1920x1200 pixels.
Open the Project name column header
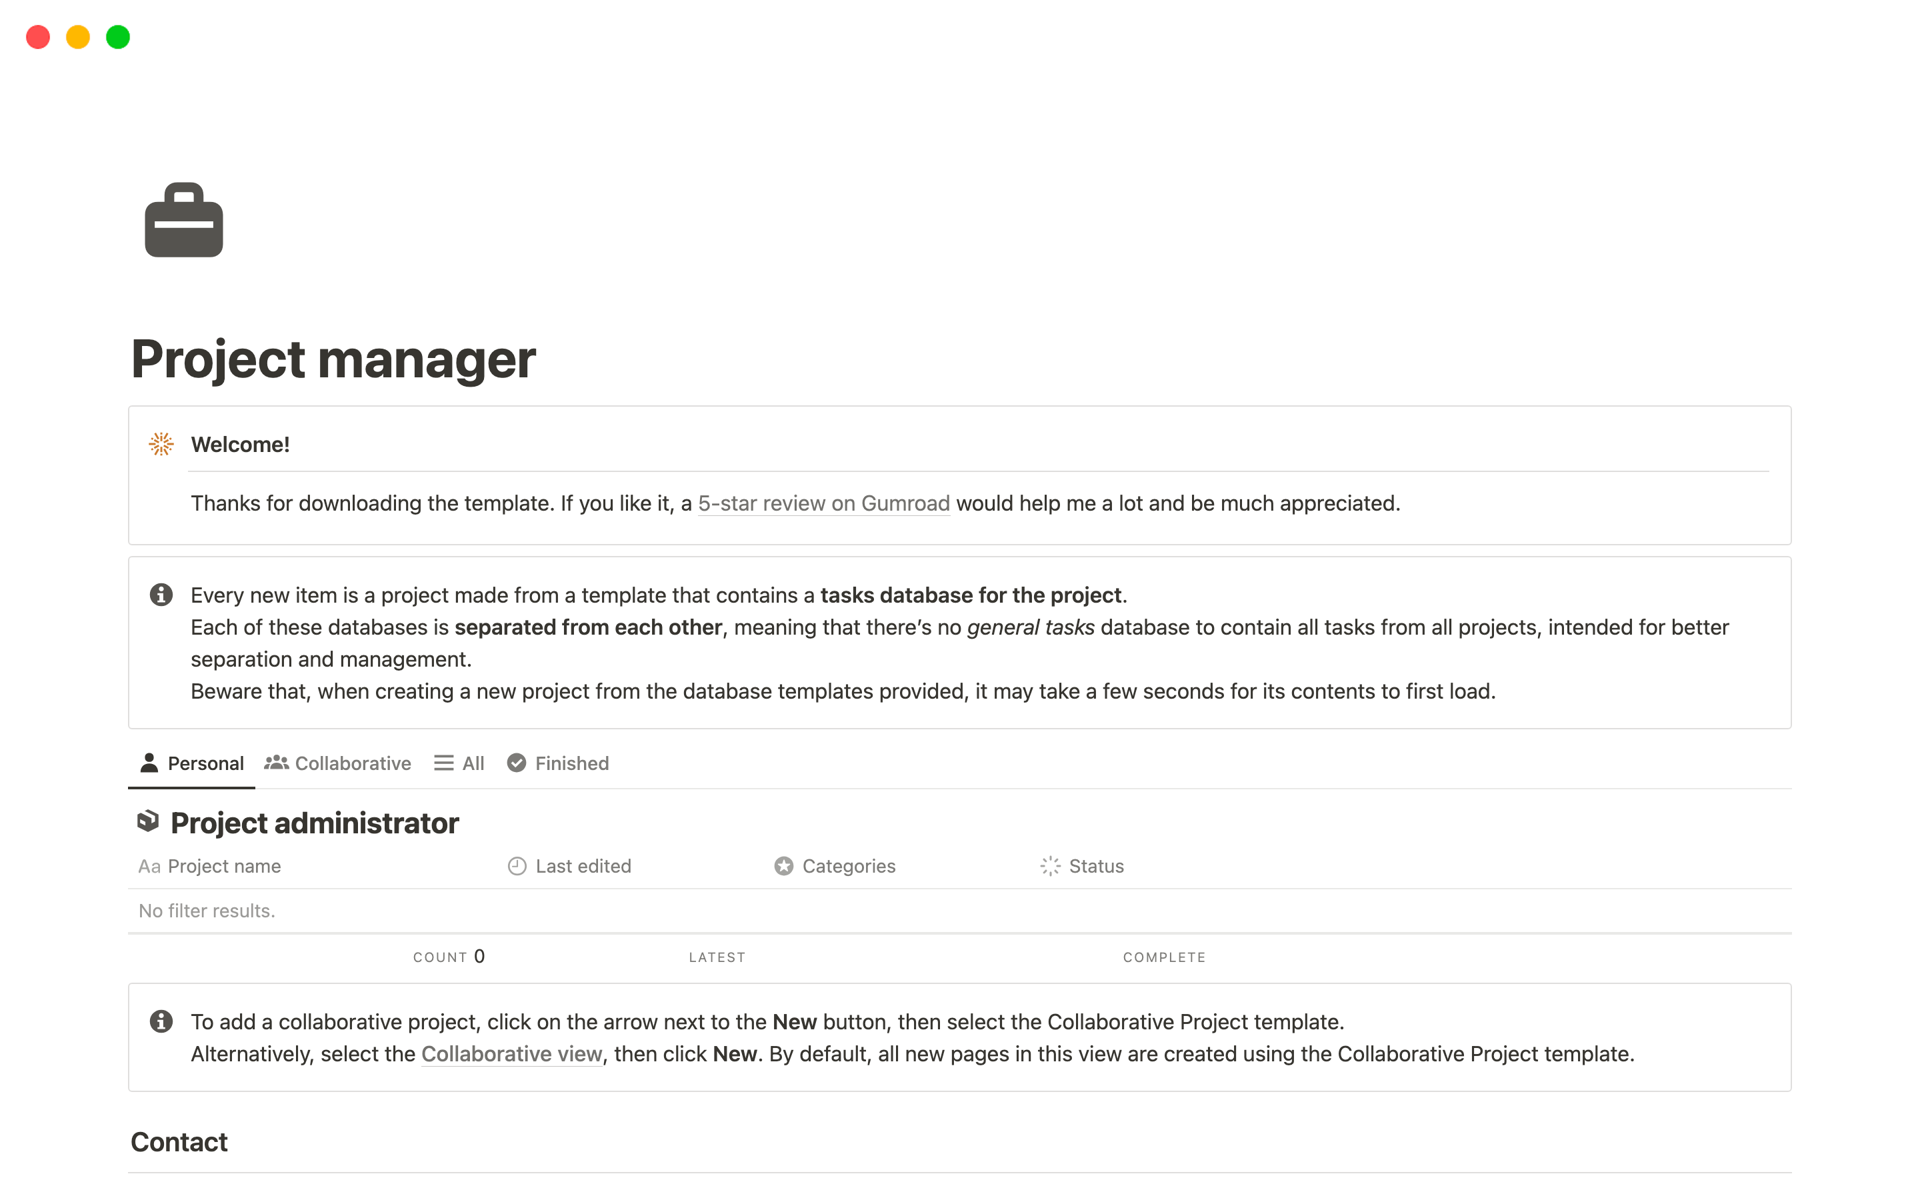pos(224,866)
